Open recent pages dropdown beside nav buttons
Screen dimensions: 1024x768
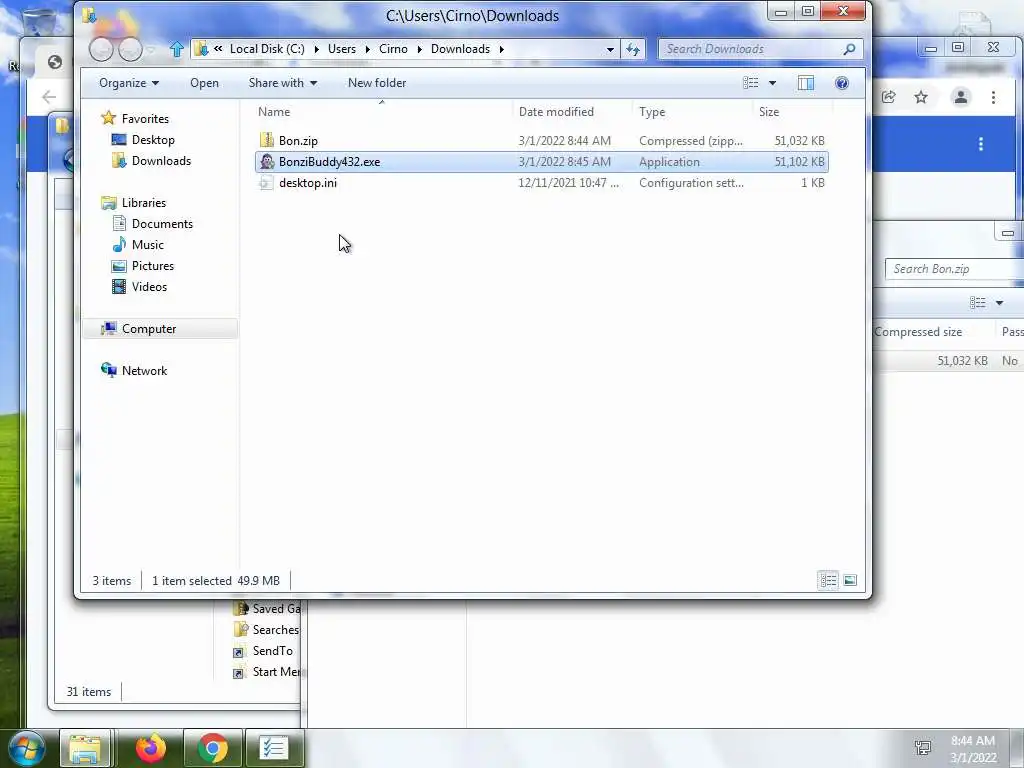151,50
